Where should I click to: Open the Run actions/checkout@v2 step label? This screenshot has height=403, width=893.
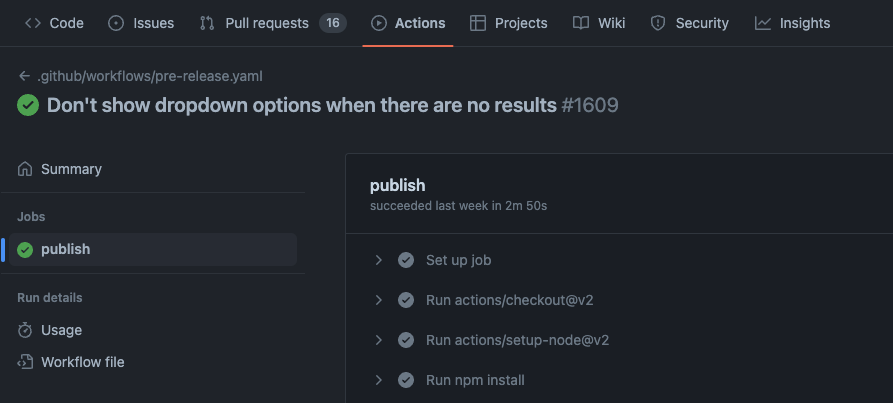click(x=510, y=300)
